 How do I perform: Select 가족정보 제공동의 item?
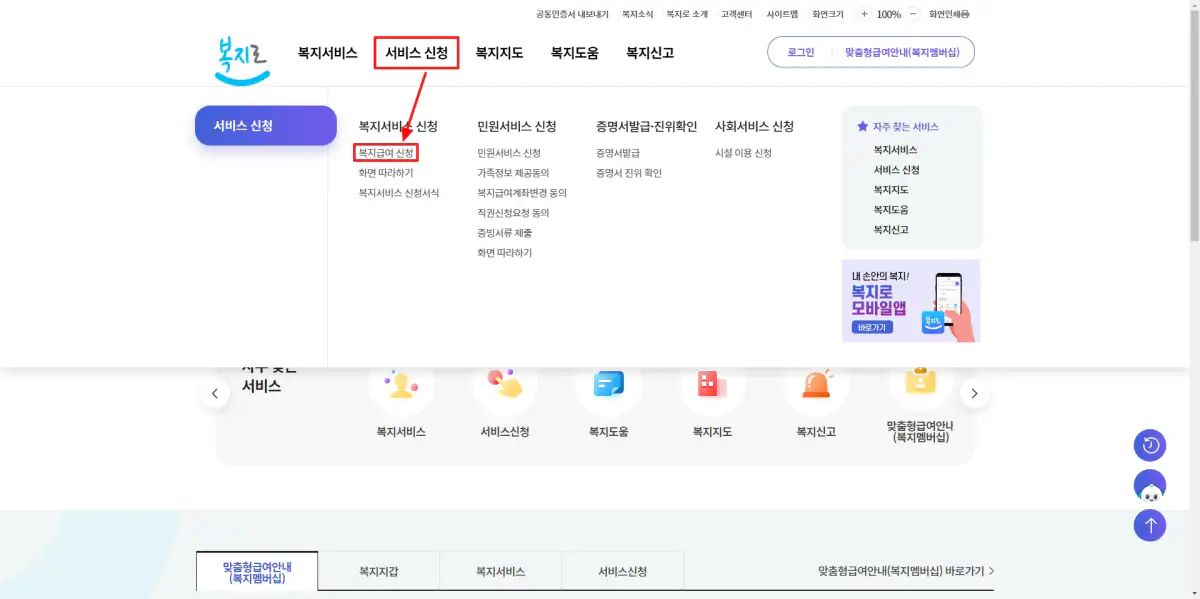[x=513, y=173]
